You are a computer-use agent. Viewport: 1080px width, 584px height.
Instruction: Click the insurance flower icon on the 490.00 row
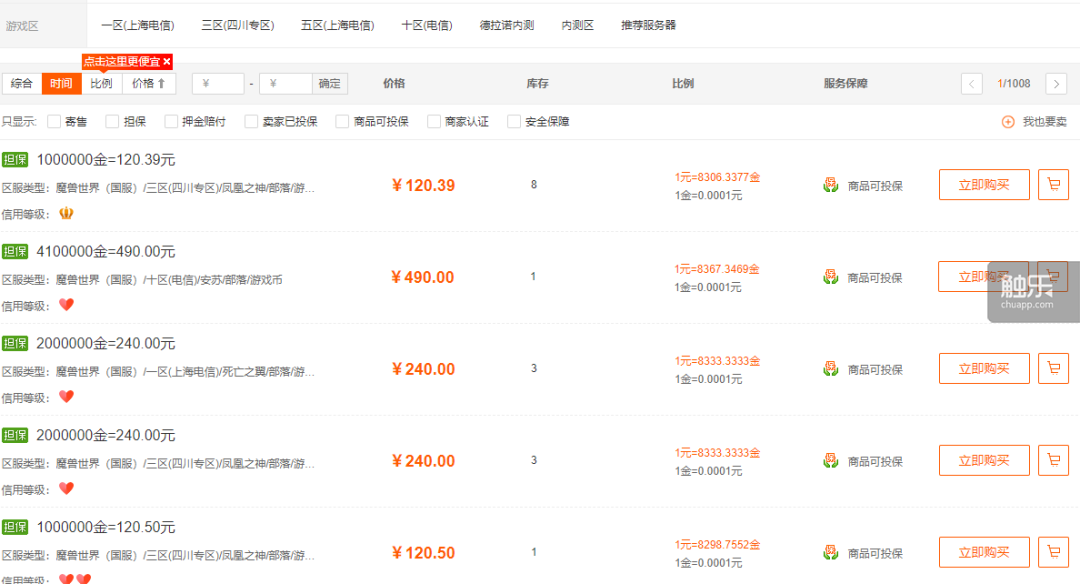tap(831, 278)
